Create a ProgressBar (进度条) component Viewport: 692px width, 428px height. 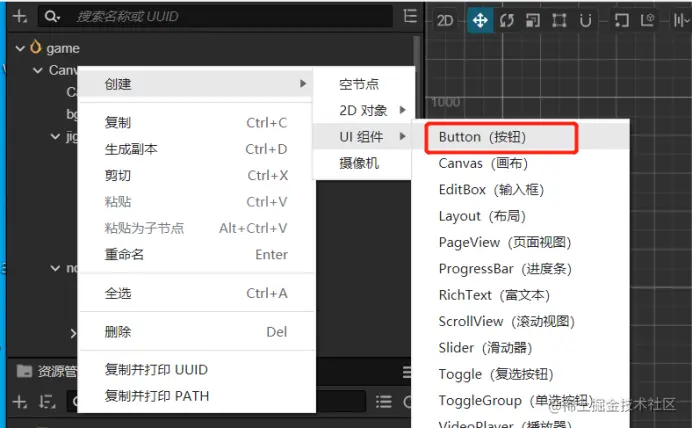tap(520, 269)
